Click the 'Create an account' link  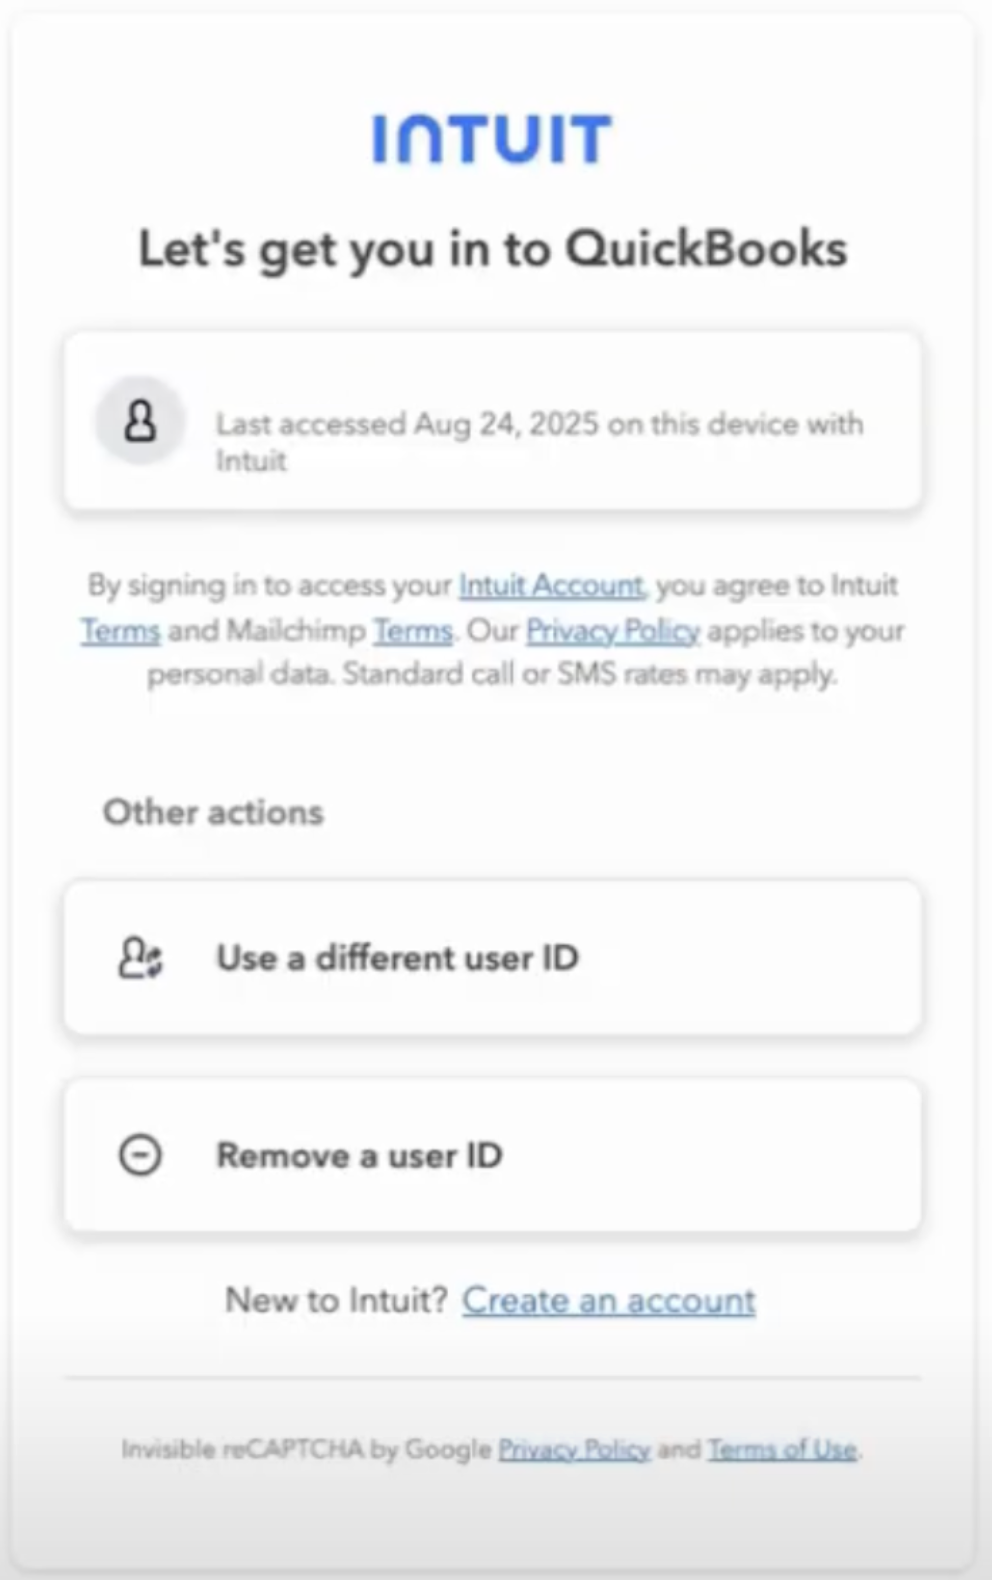608,1300
